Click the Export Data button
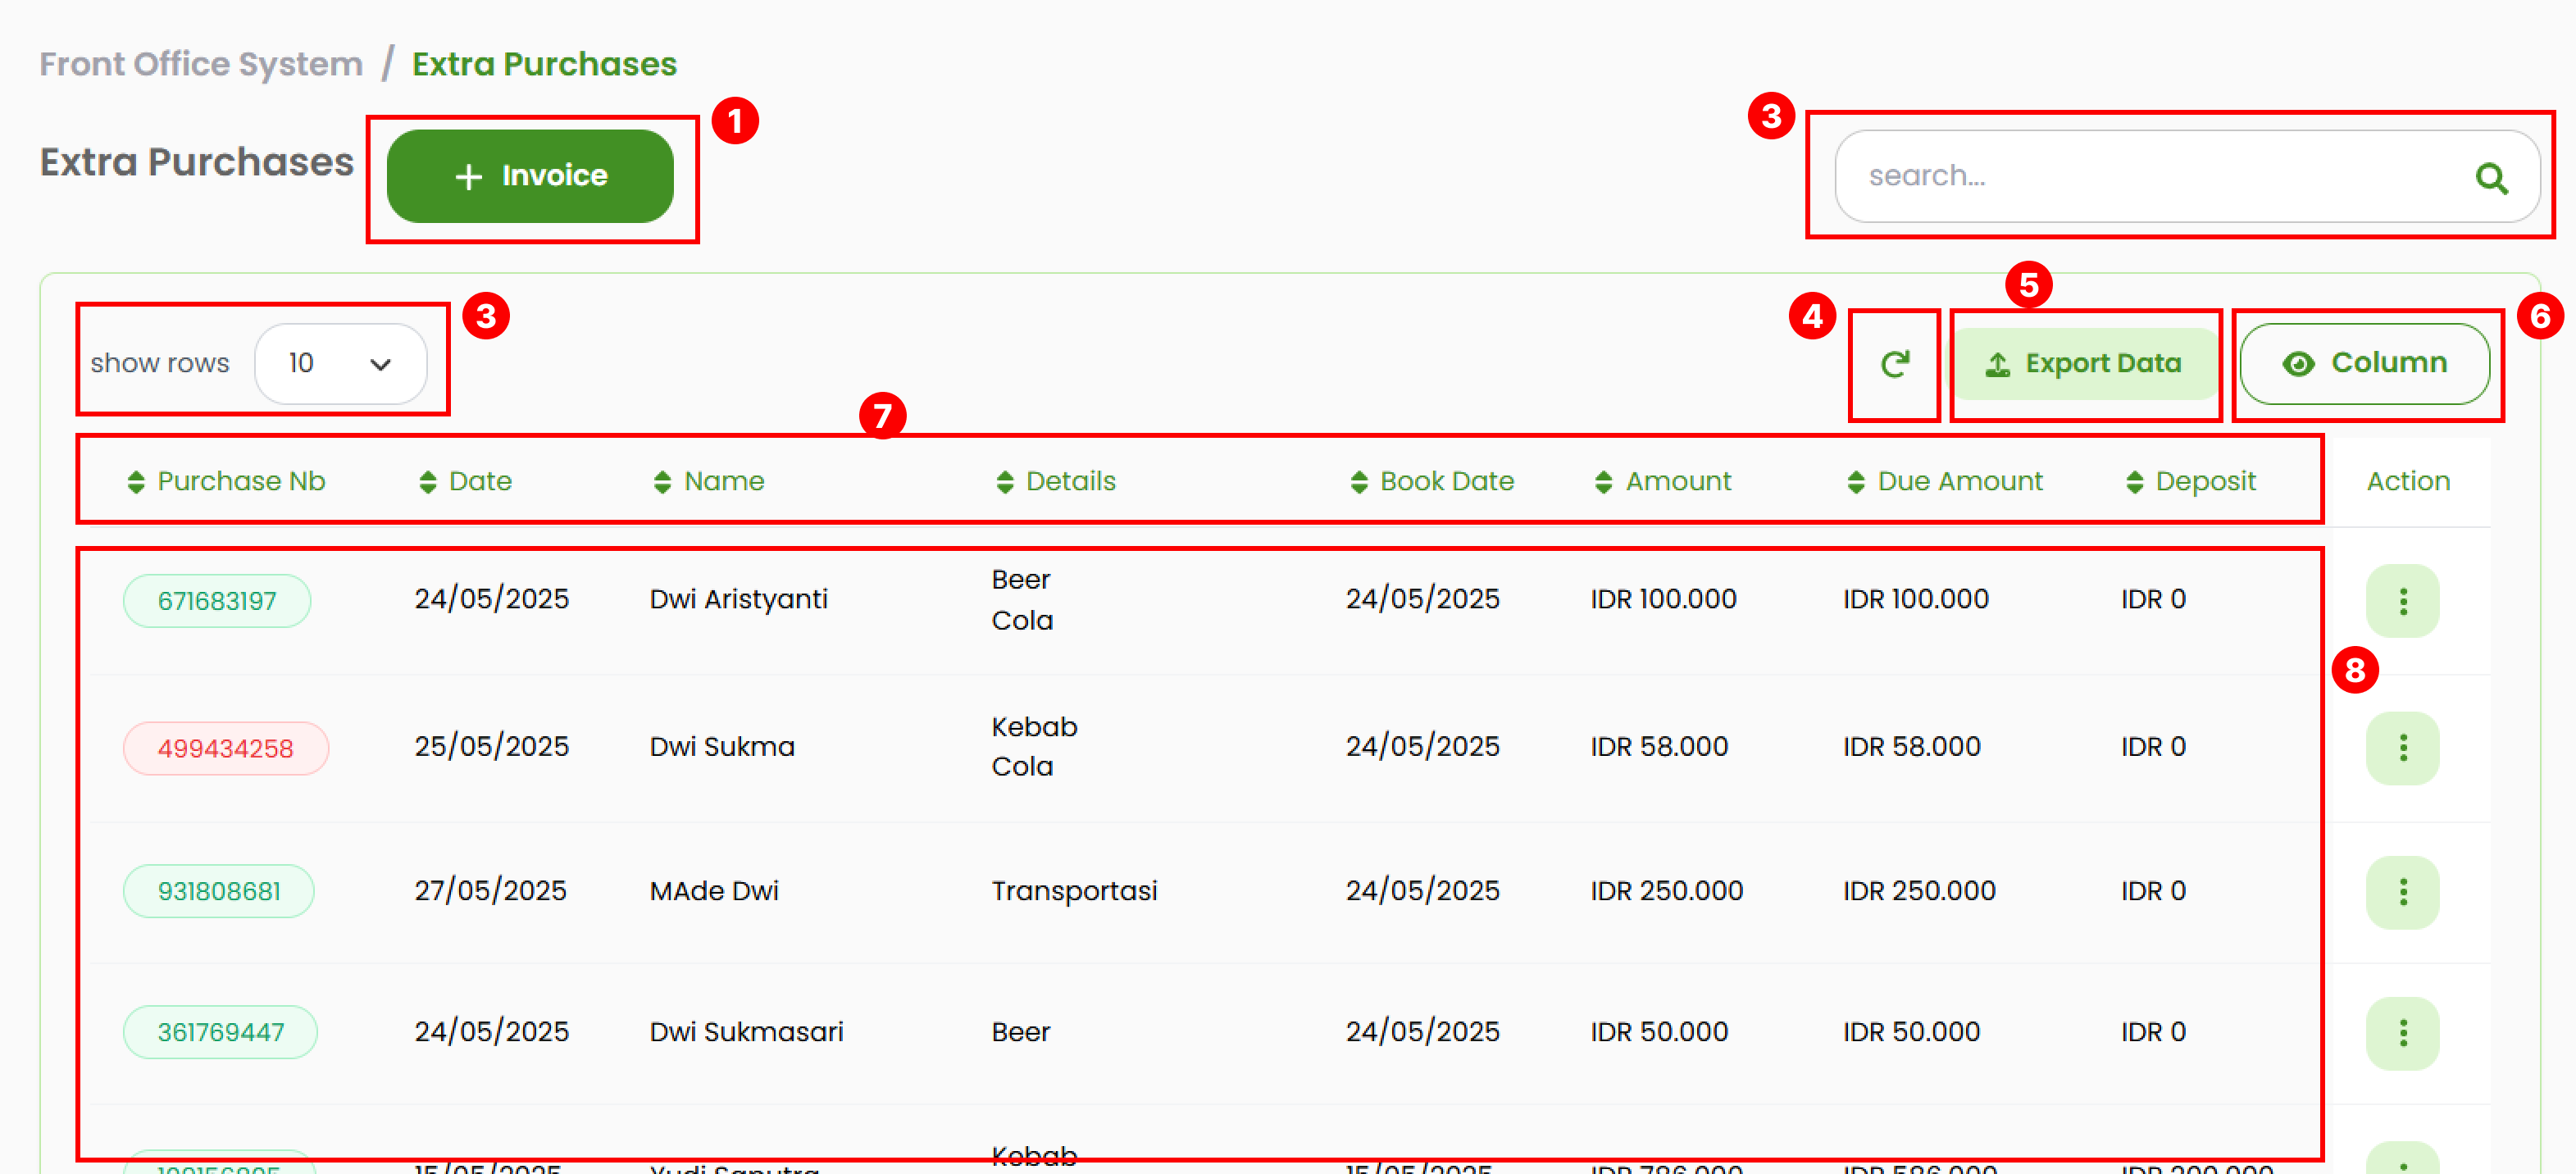 pos(2084,364)
